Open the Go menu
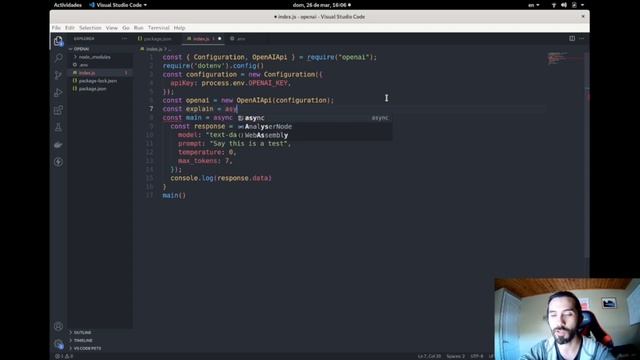 coord(126,28)
